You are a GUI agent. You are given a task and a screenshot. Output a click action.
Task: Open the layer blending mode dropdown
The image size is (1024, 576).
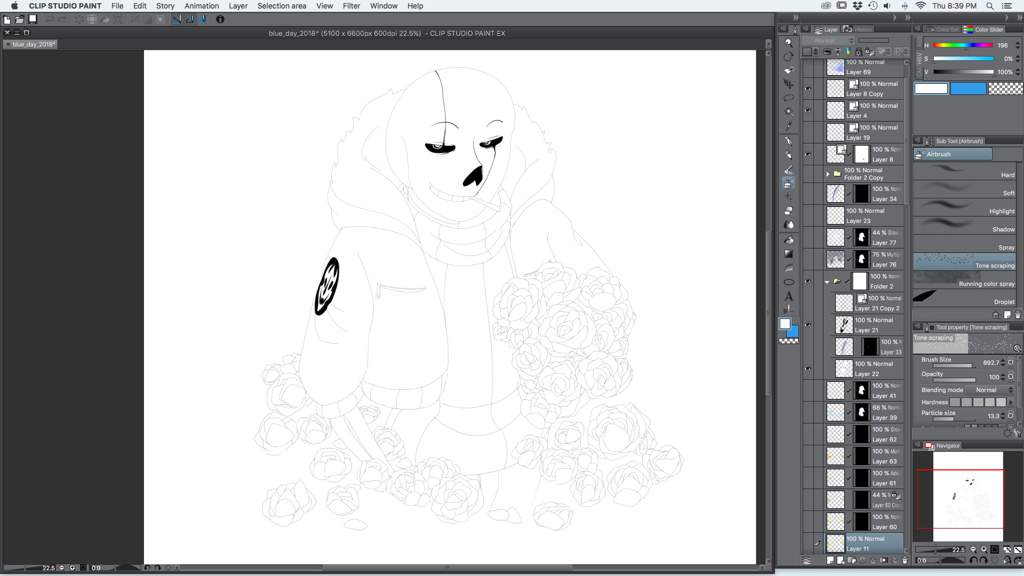(827, 40)
